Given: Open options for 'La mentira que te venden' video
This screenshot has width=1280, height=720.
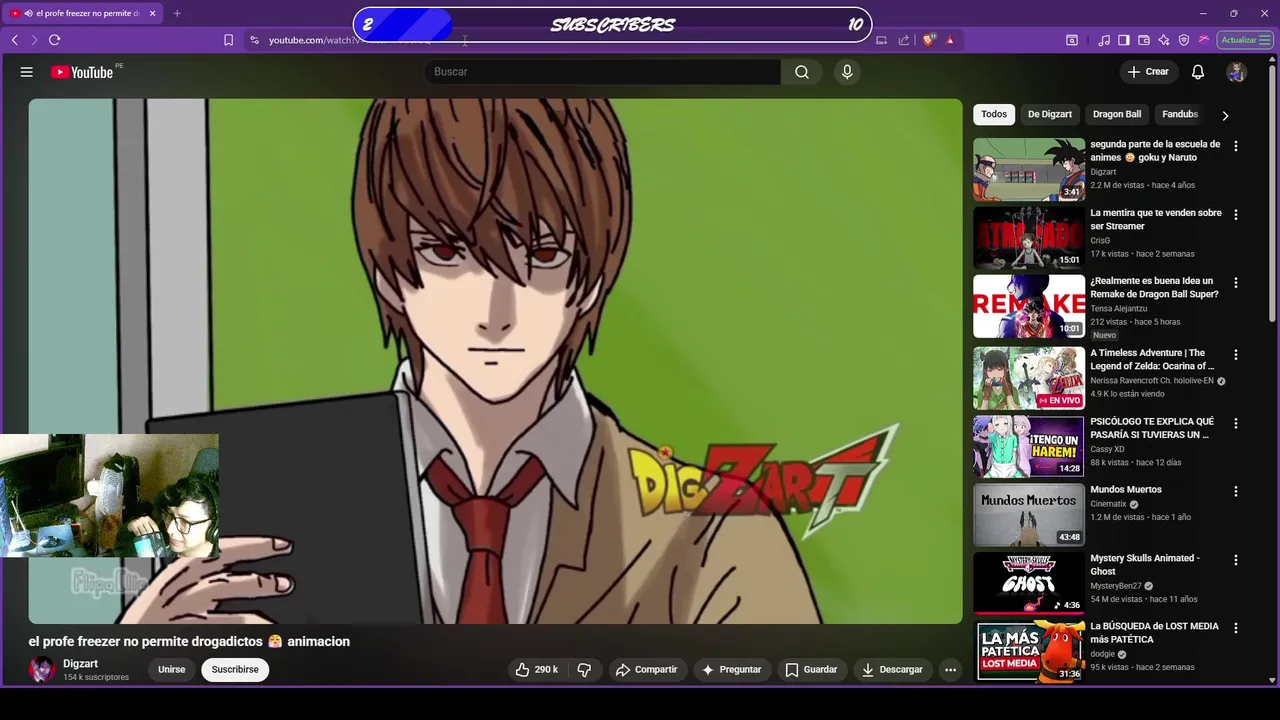Looking at the screenshot, I should pos(1236,215).
